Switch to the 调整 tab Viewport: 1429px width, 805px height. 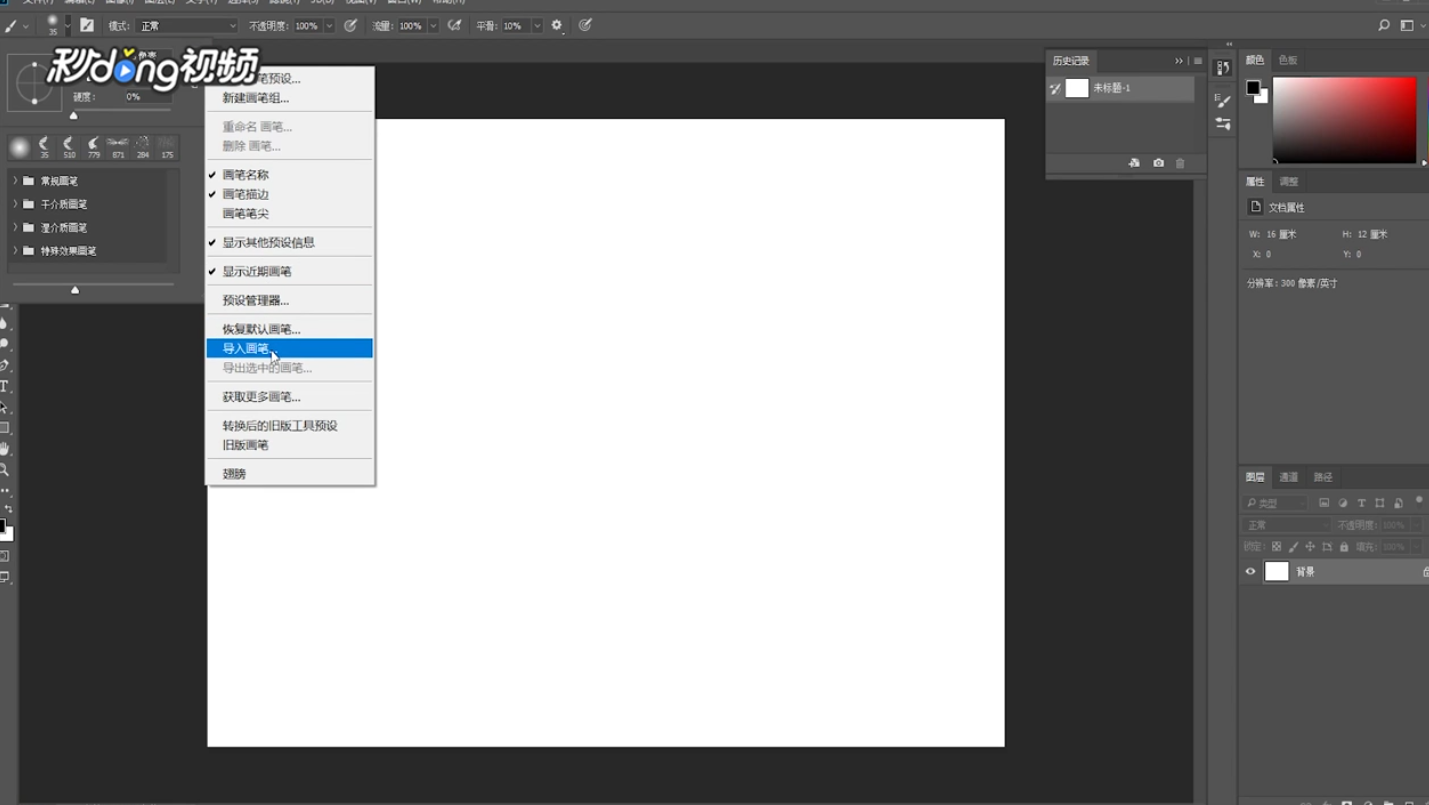tap(1289, 182)
